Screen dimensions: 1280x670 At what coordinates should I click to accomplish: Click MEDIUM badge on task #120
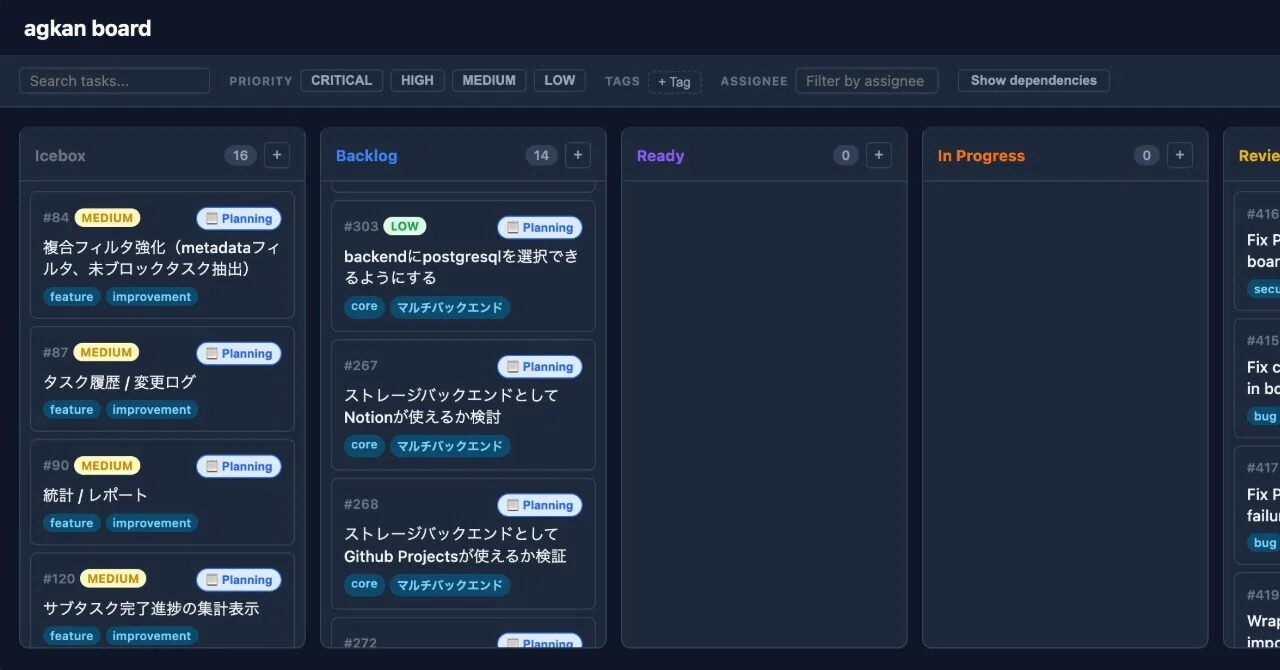113,579
